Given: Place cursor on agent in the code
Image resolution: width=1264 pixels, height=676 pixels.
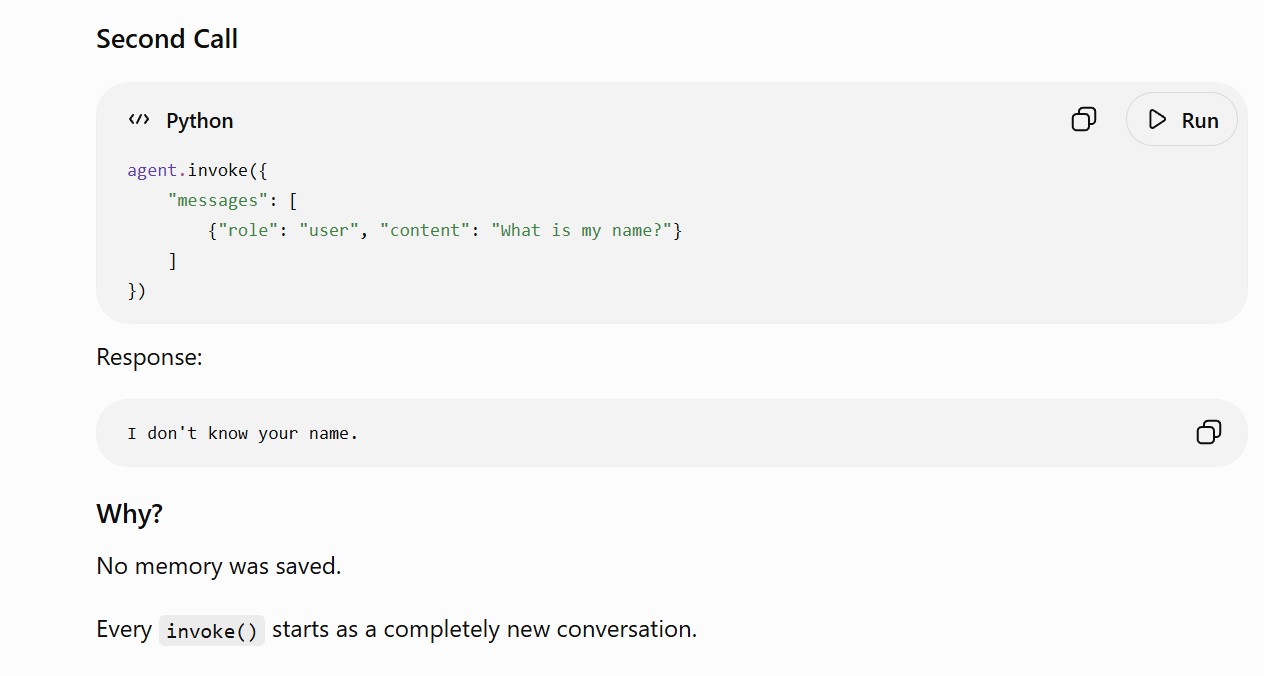Looking at the screenshot, I should [152, 170].
